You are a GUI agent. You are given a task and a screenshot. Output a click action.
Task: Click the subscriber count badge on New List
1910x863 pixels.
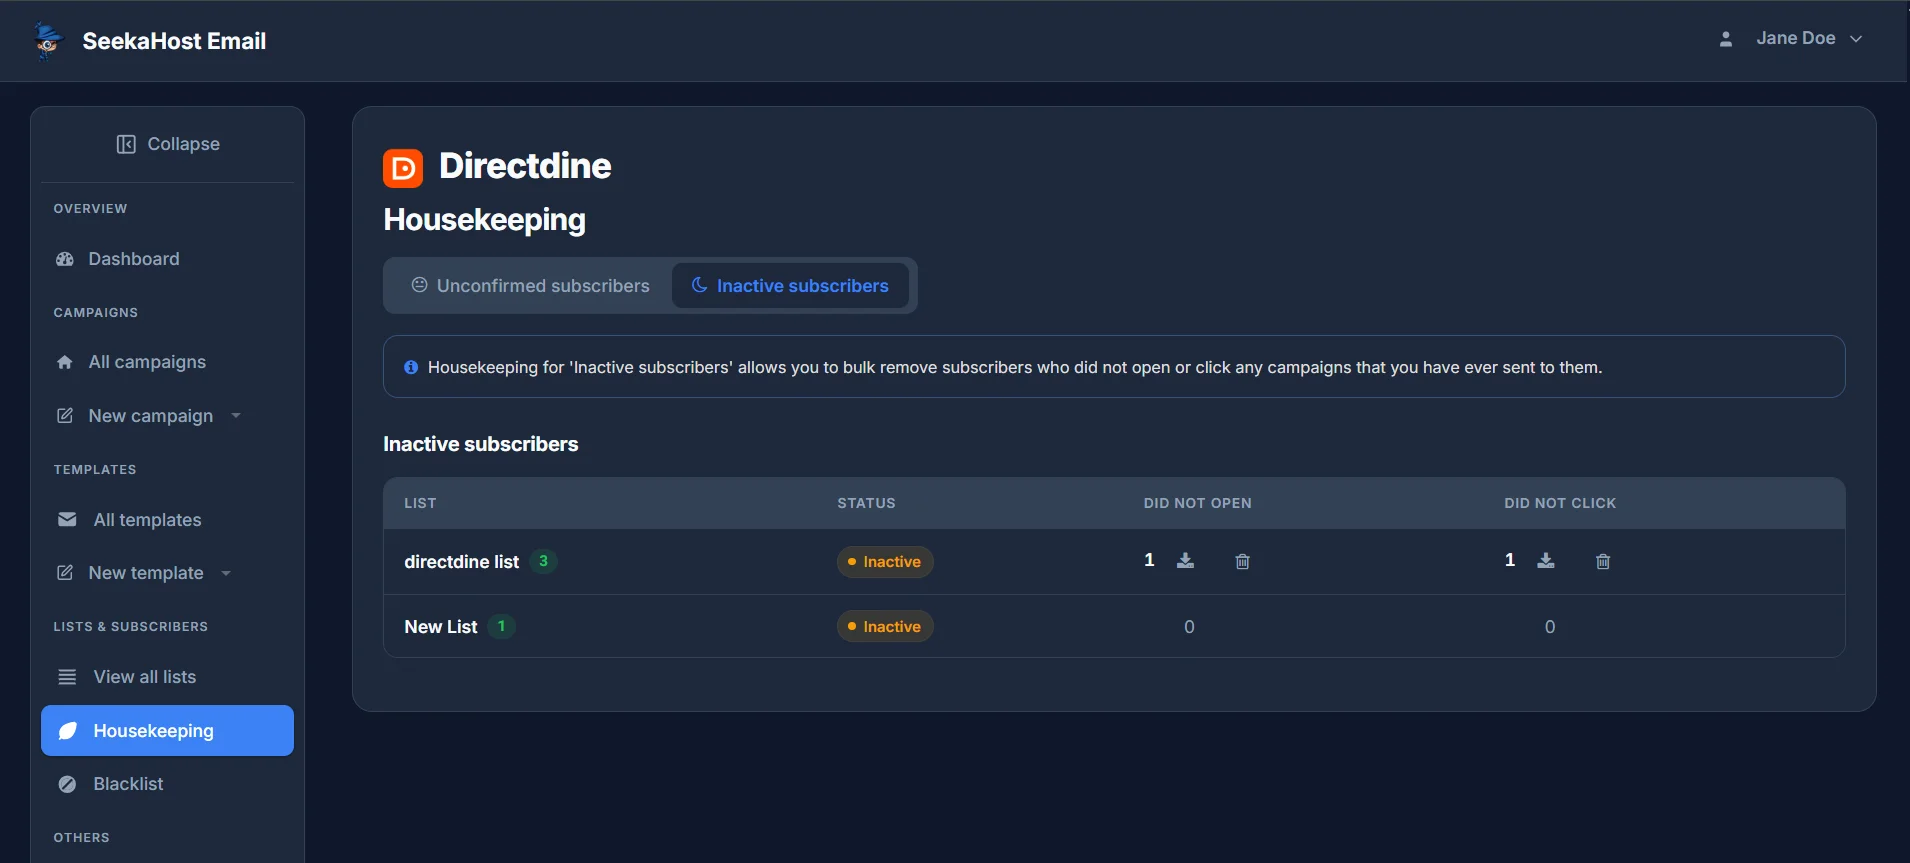(x=501, y=626)
